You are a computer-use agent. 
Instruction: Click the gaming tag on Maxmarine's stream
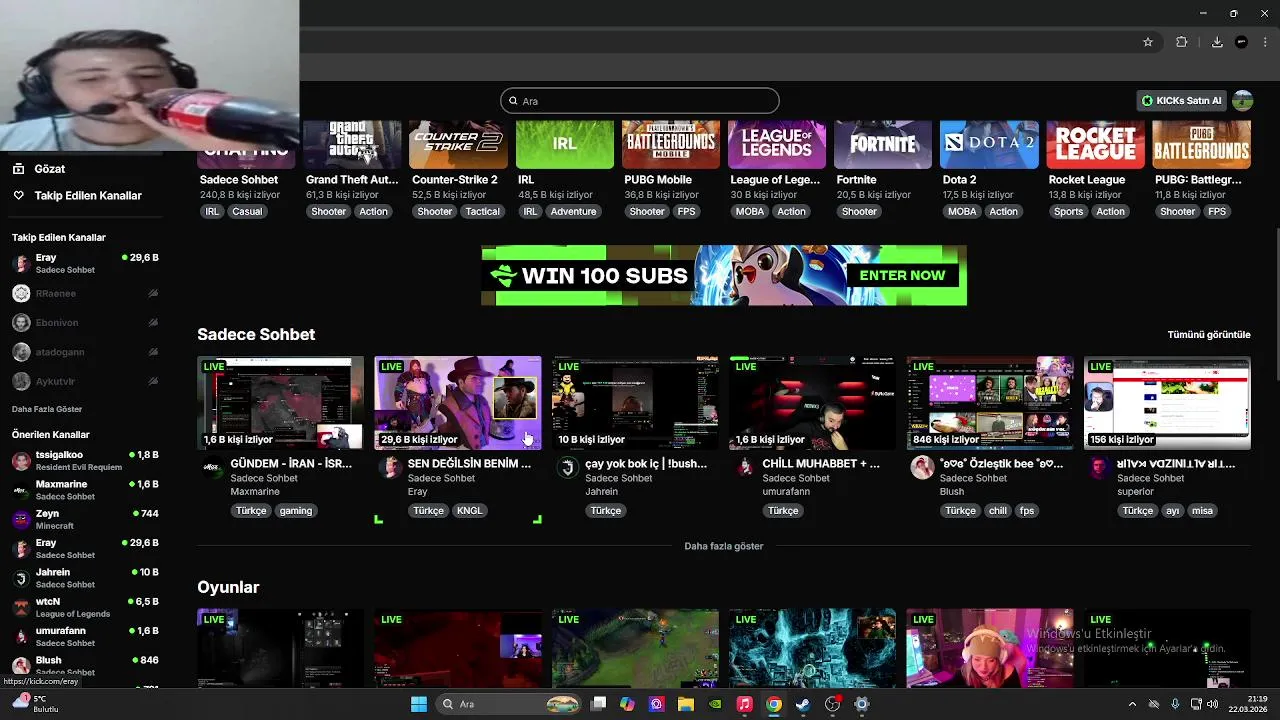pyautogui.click(x=296, y=510)
